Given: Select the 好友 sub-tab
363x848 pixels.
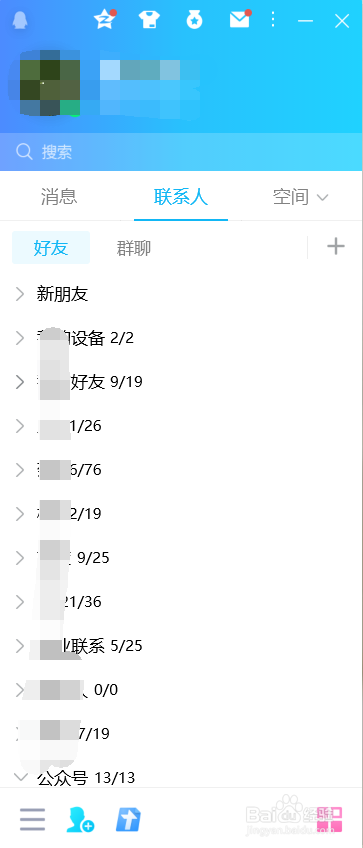Looking at the screenshot, I should coord(51,248).
